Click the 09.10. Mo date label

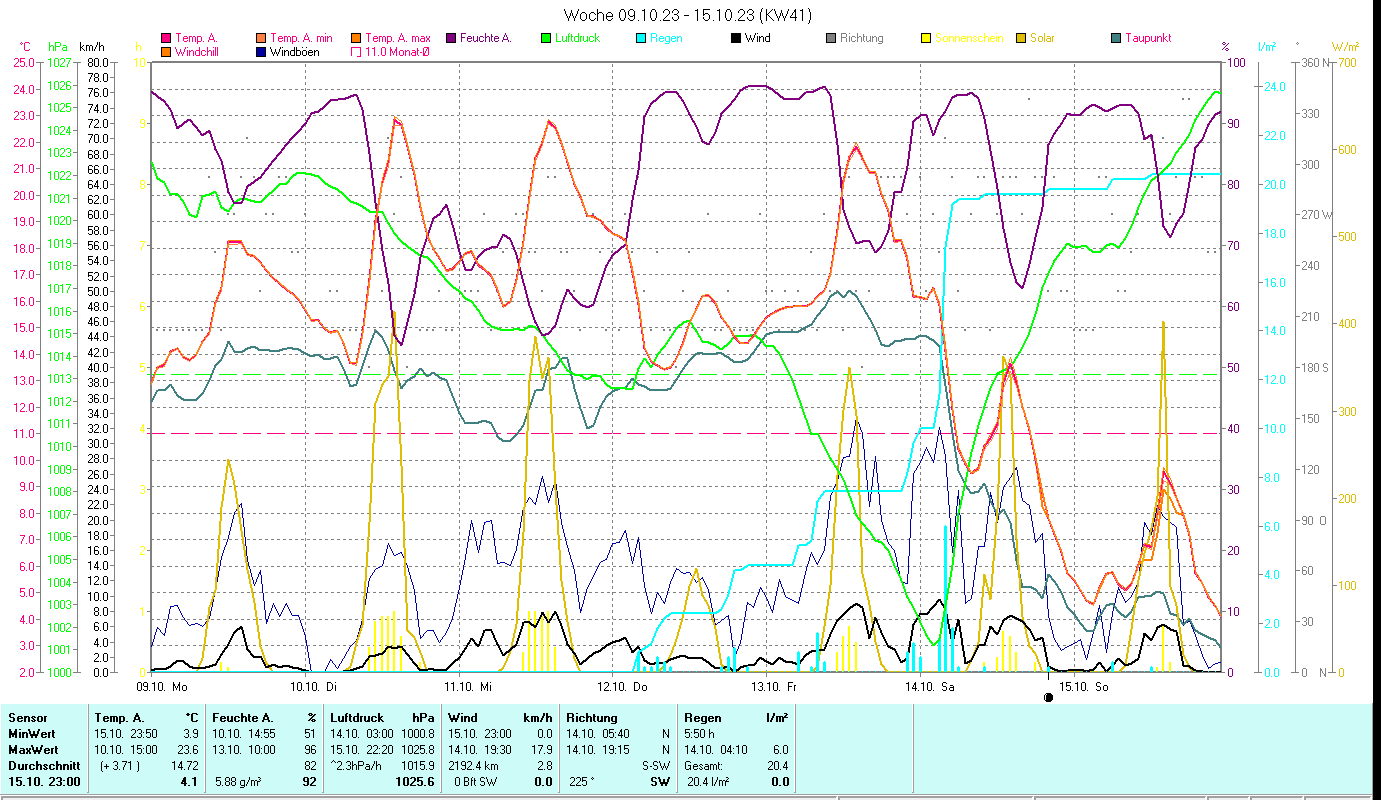[162, 687]
